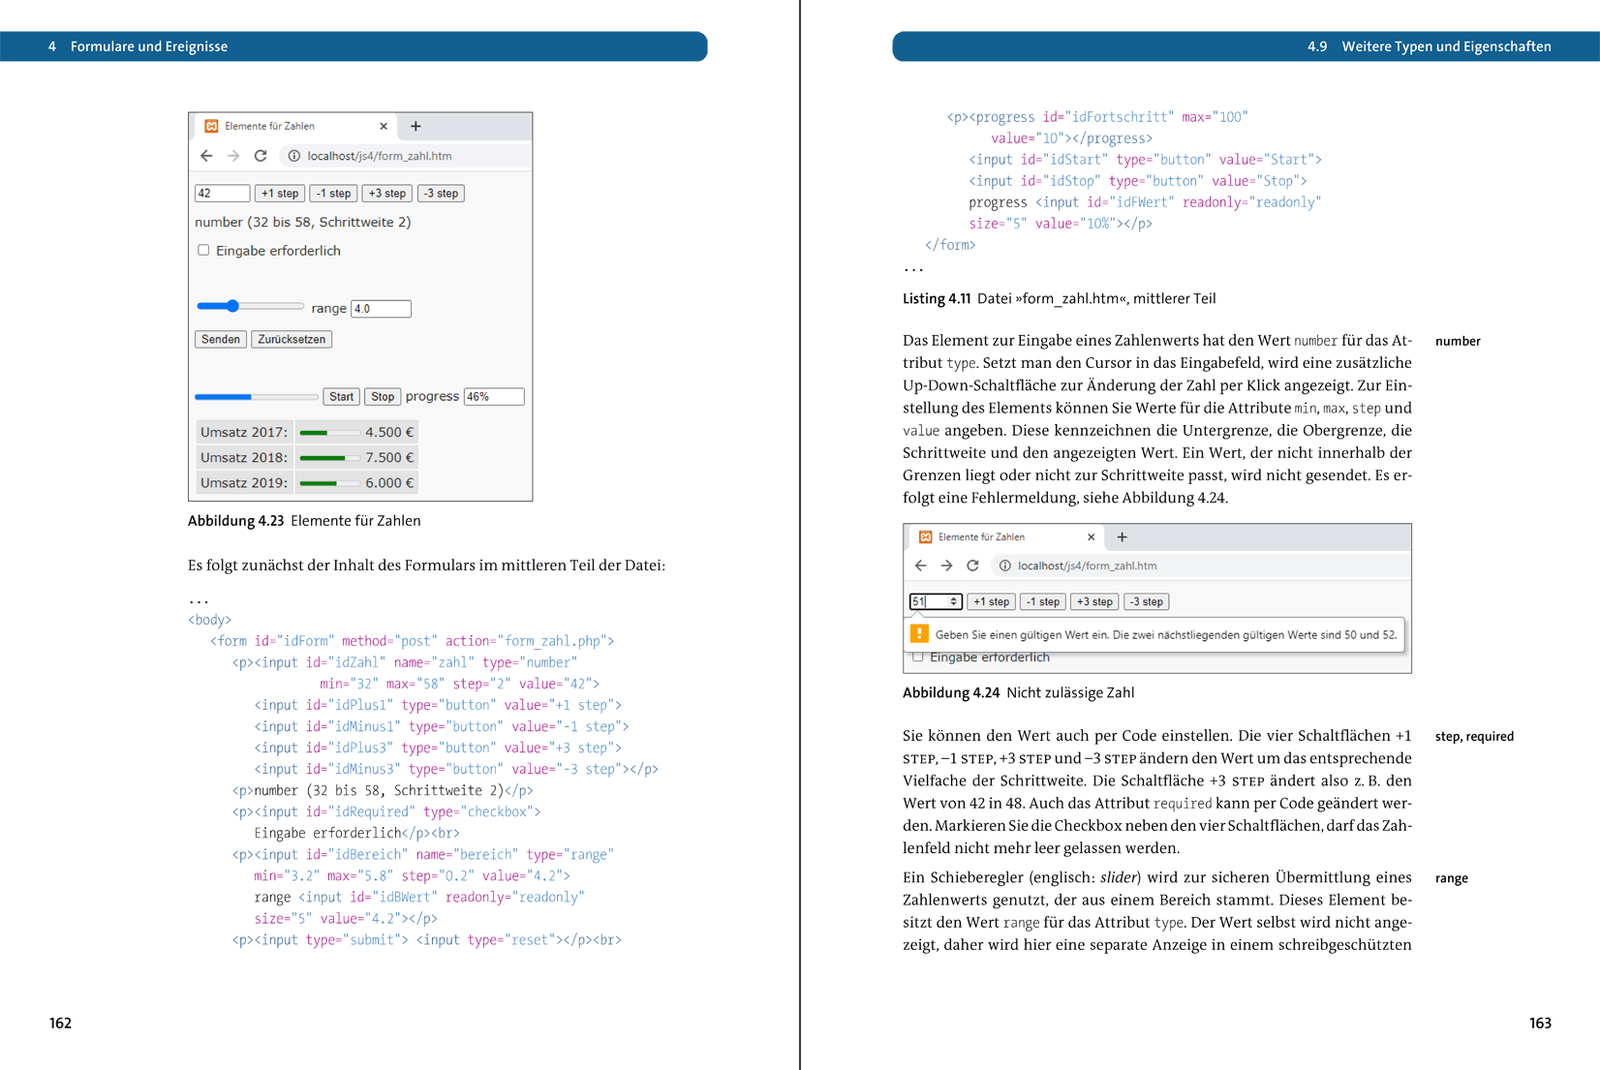Click '+3 step' button in figure 4.23
Image resolution: width=1600 pixels, height=1070 pixels.
click(x=387, y=194)
